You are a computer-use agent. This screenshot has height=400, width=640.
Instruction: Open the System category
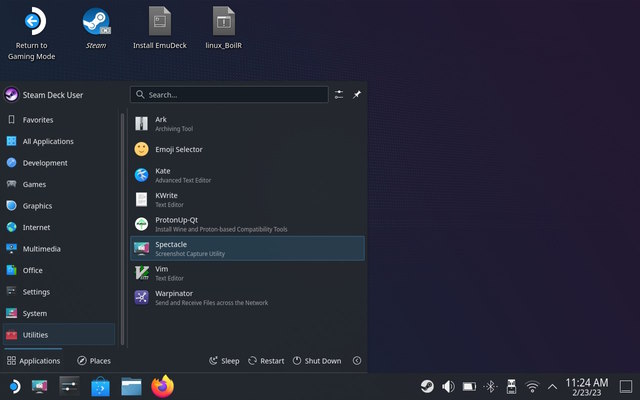coord(59,313)
